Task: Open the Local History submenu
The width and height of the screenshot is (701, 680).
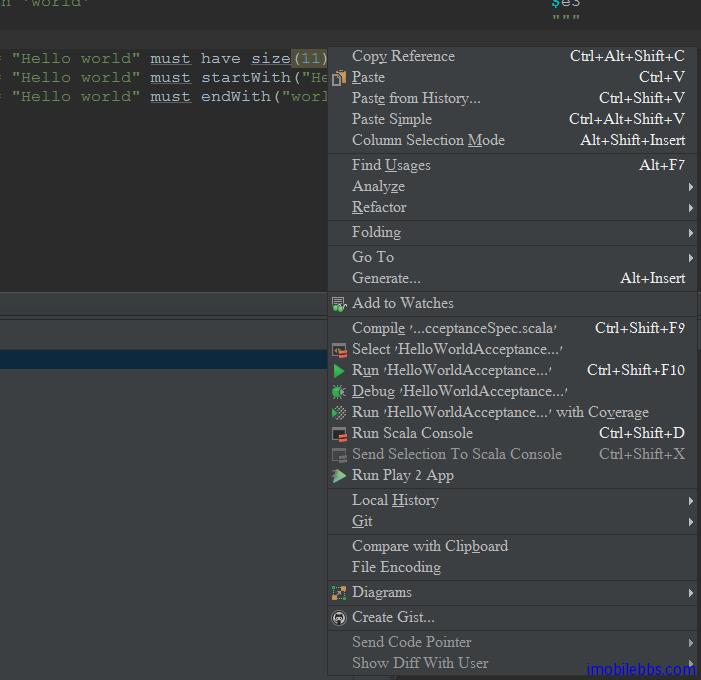Action: point(395,501)
